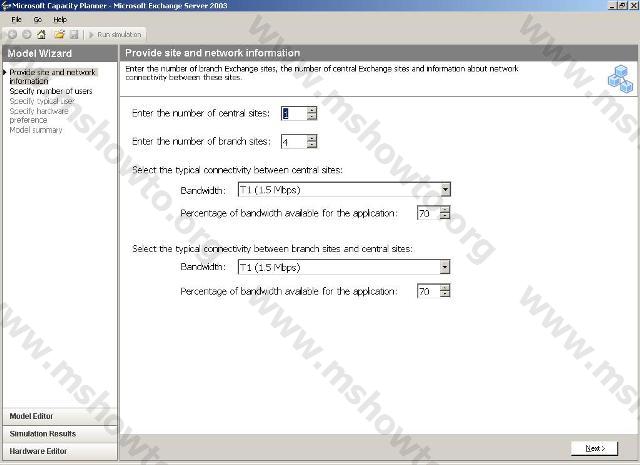The height and width of the screenshot is (465, 640).
Task: Increase number of central sites with up arrow
Action: (x=312, y=110)
